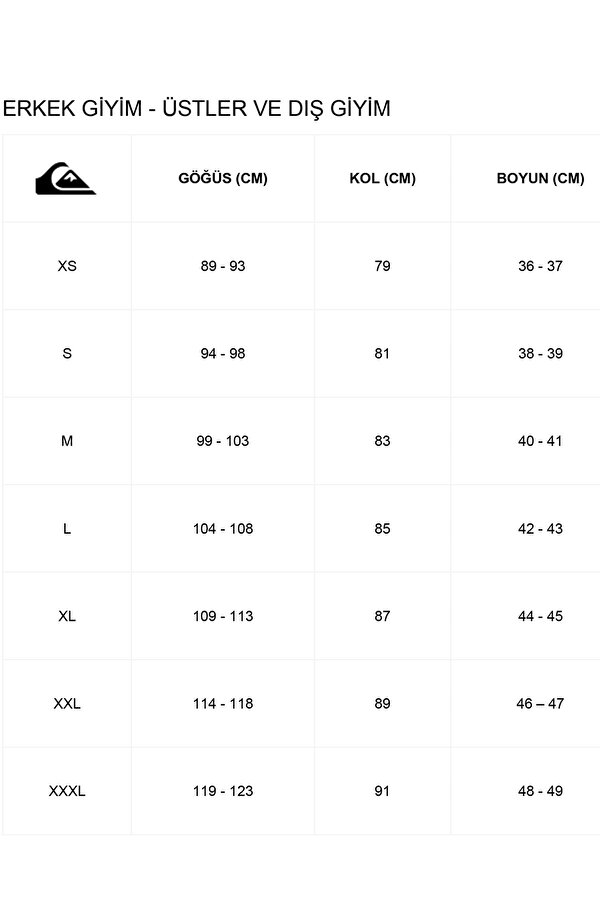This screenshot has width=600, height=900.
Task: Click the XS size row label
Action: click(67, 266)
